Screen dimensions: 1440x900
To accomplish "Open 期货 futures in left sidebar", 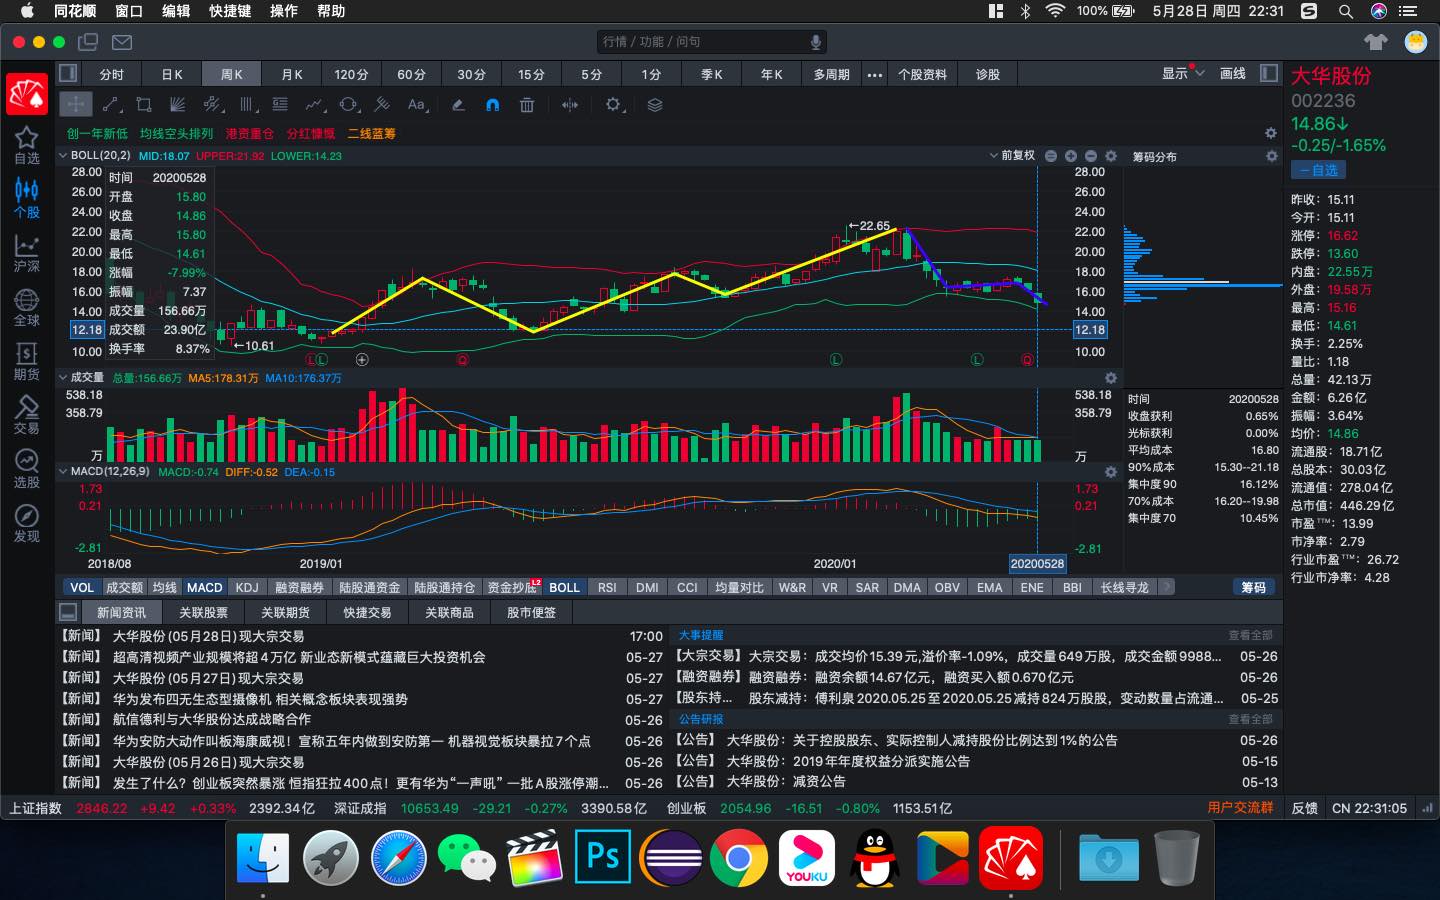I will (x=27, y=361).
